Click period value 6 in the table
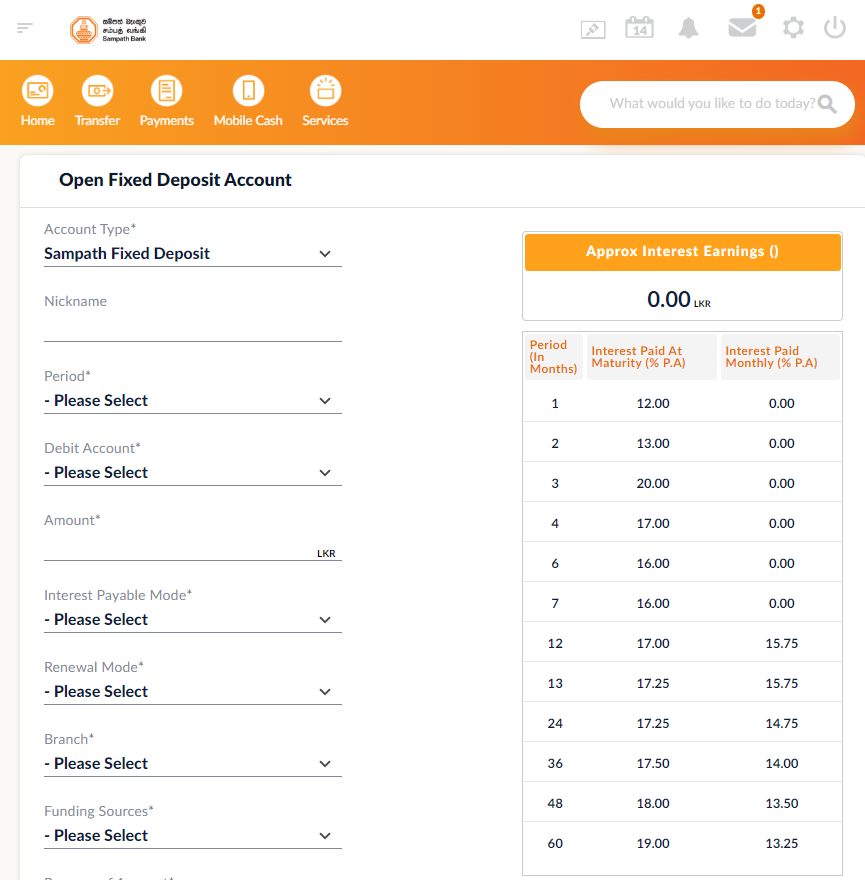Image resolution: width=865 pixels, height=880 pixels. (x=555, y=563)
